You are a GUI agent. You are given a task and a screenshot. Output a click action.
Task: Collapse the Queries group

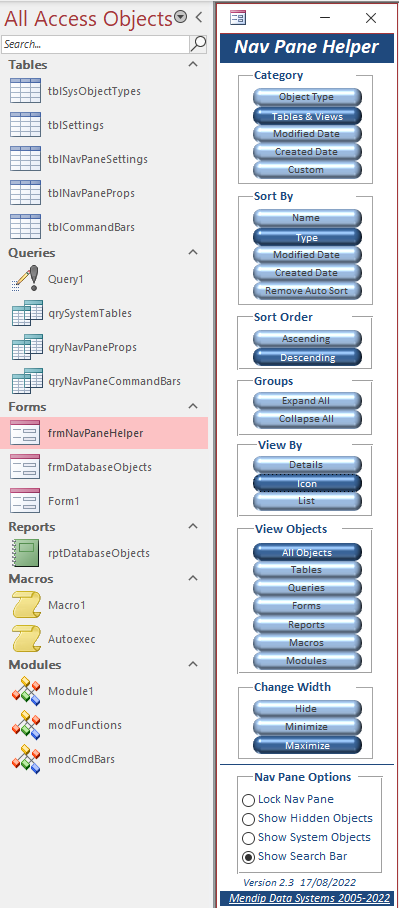(x=193, y=252)
